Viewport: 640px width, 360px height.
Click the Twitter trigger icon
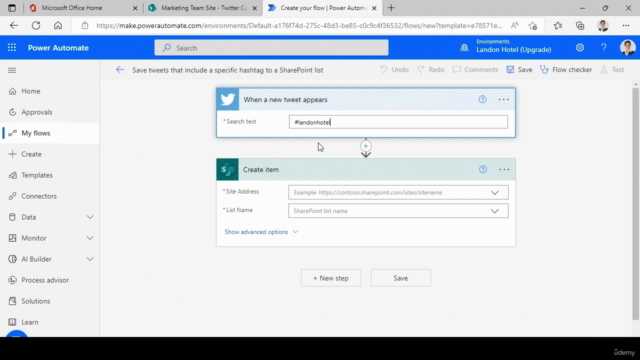228,99
